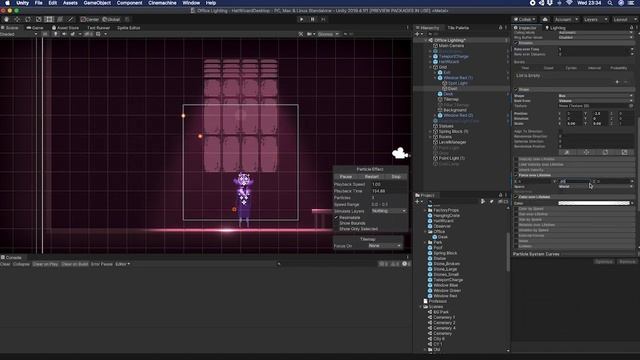Click the shape gizmo edit tool icon
Image resolution: width=640 pixels, height=360 pixels.
point(567,152)
